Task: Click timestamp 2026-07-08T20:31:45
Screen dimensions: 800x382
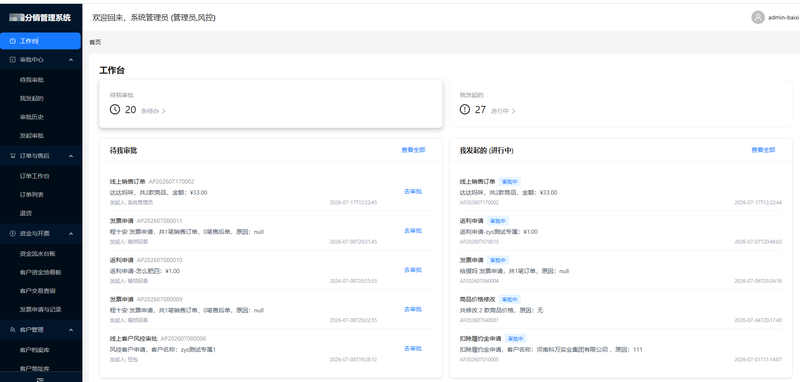Action: click(353, 242)
